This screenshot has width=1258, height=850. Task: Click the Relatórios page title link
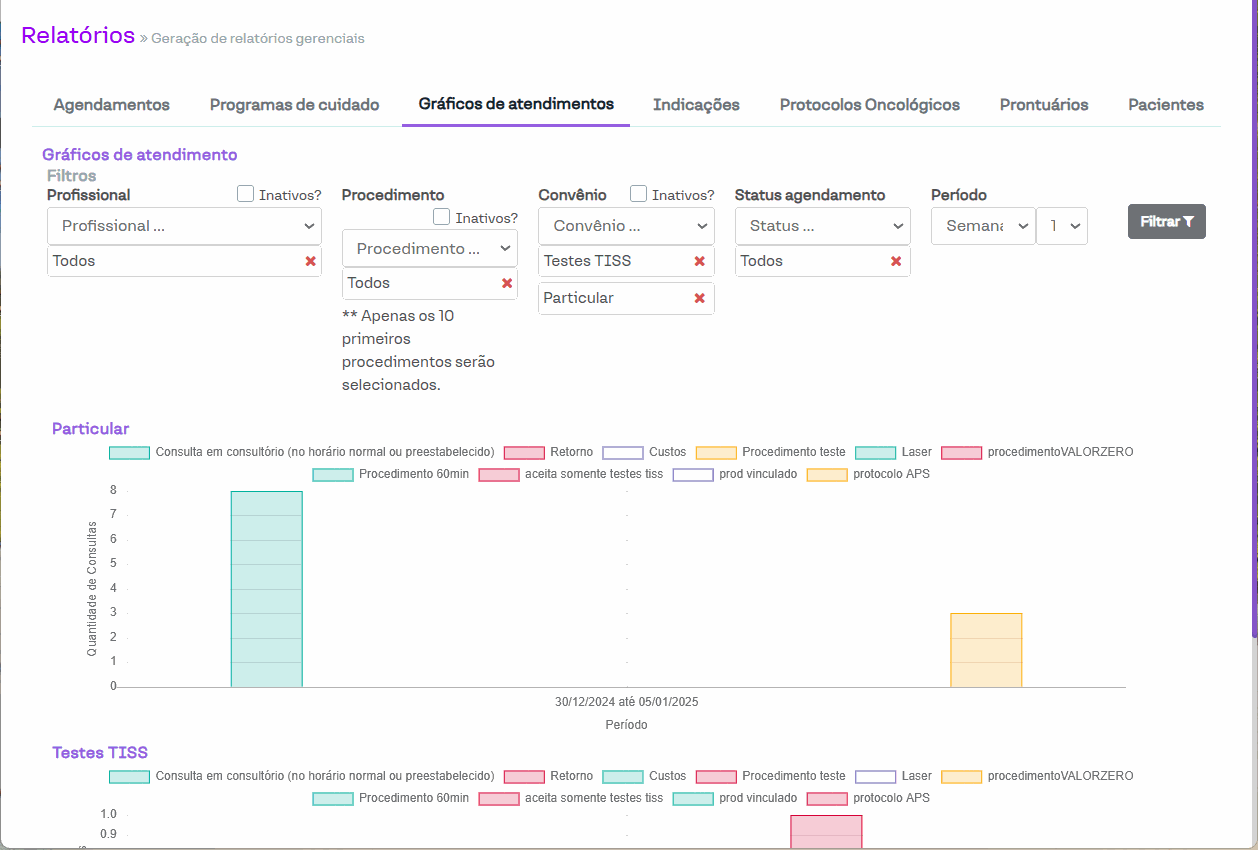78,36
